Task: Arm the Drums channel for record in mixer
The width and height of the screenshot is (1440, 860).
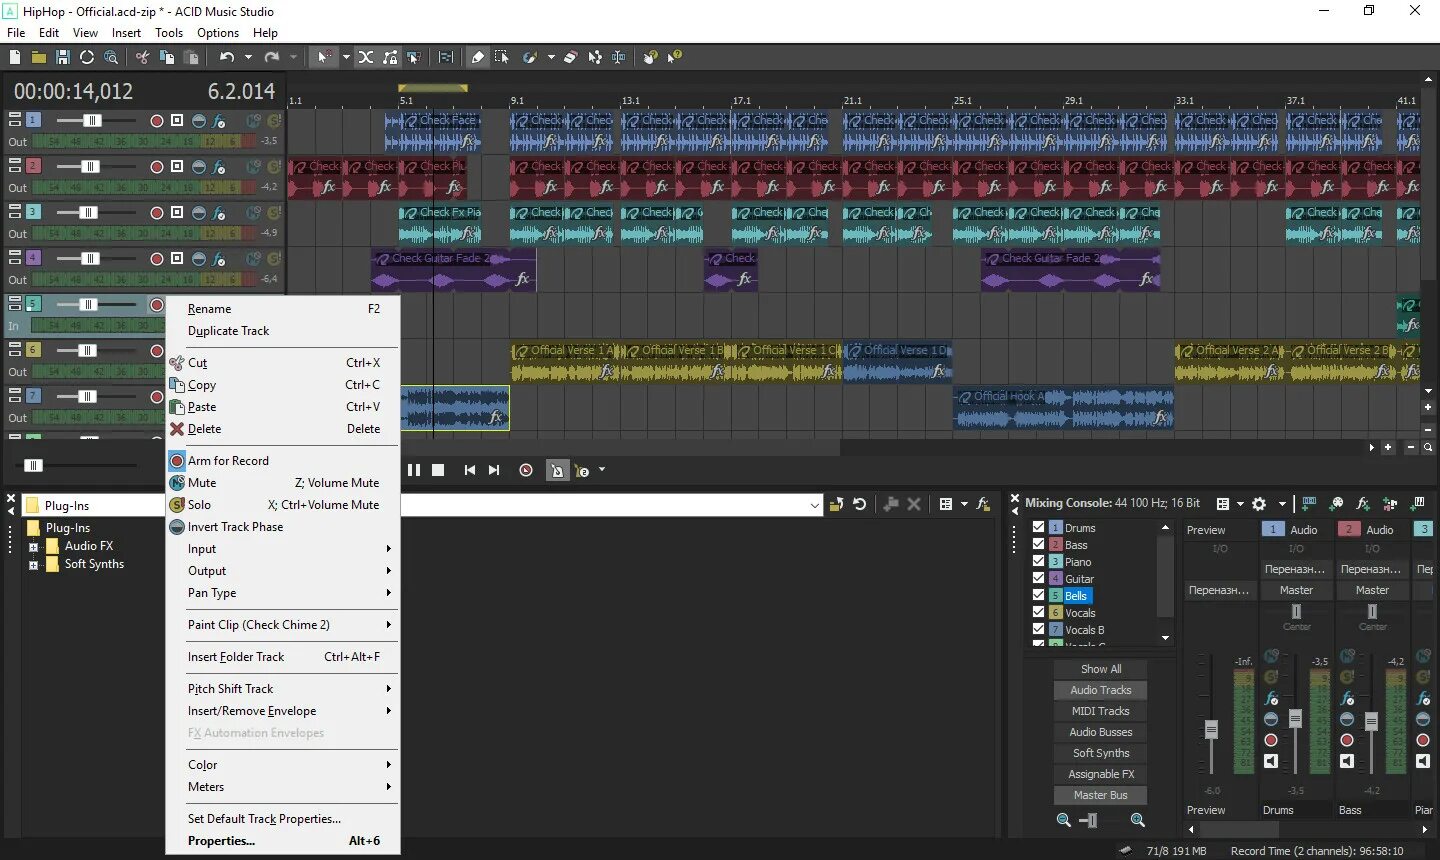Action: point(1271,740)
